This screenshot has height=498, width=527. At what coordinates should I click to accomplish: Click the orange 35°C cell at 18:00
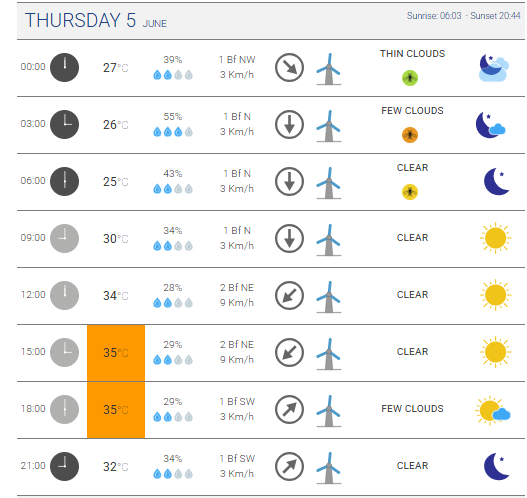click(x=116, y=410)
